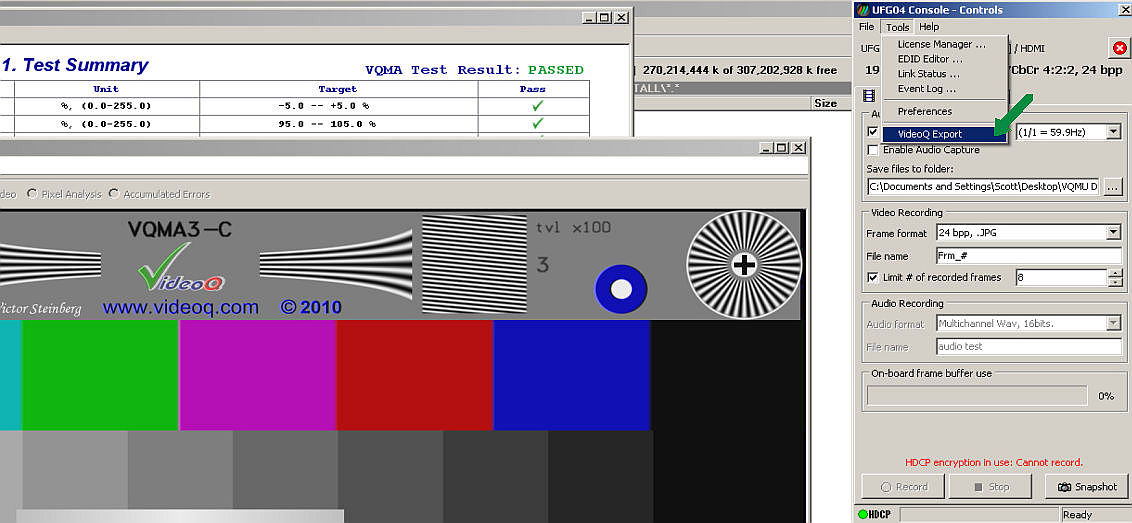Click the video File name input field
The image size is (1132, 523).
click(1028, 255)
